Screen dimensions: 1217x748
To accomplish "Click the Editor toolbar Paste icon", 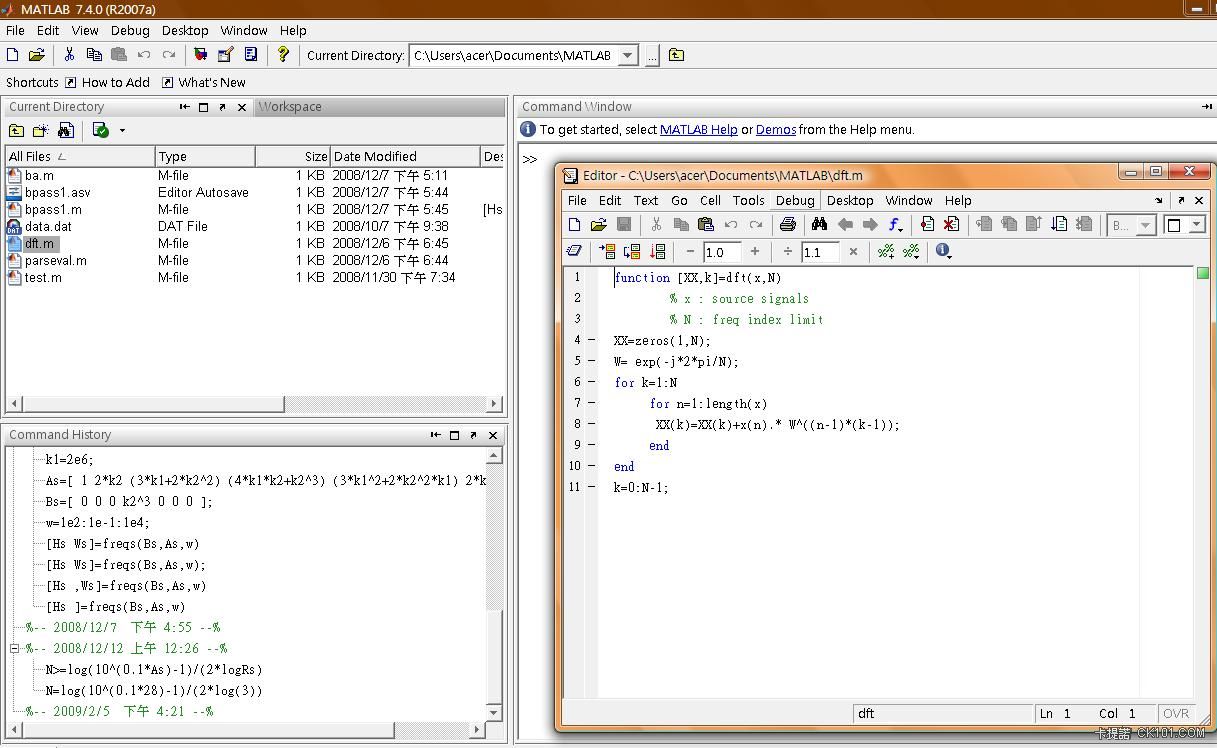I will (706, 225).
